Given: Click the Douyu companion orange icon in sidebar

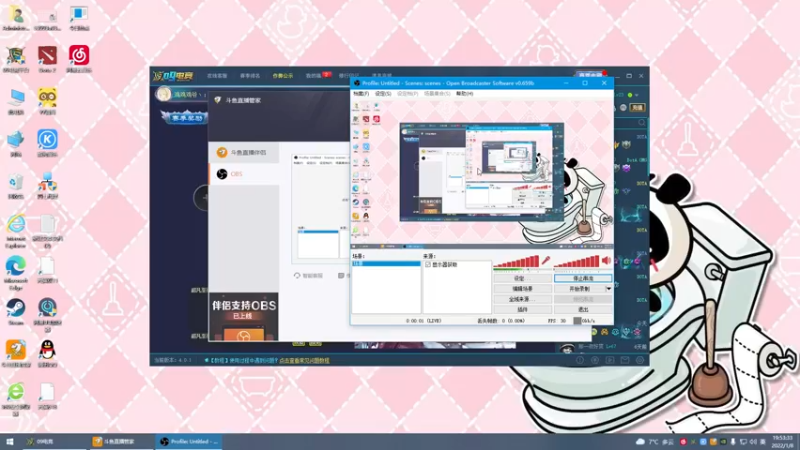Looking at the screenshot, I should (222, 152).
